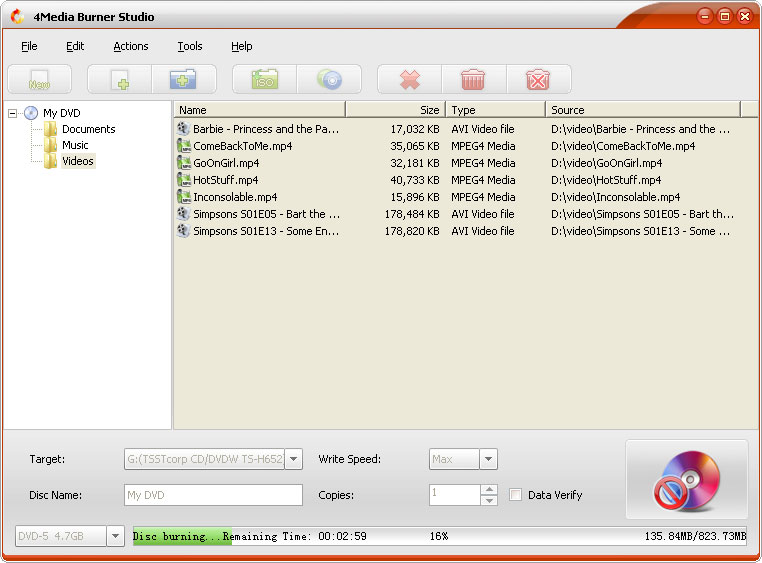Image resolution: width=762 pixels, height=563 pixels.
Task: Click the ISO image toolbar icon
Action: 265,80
